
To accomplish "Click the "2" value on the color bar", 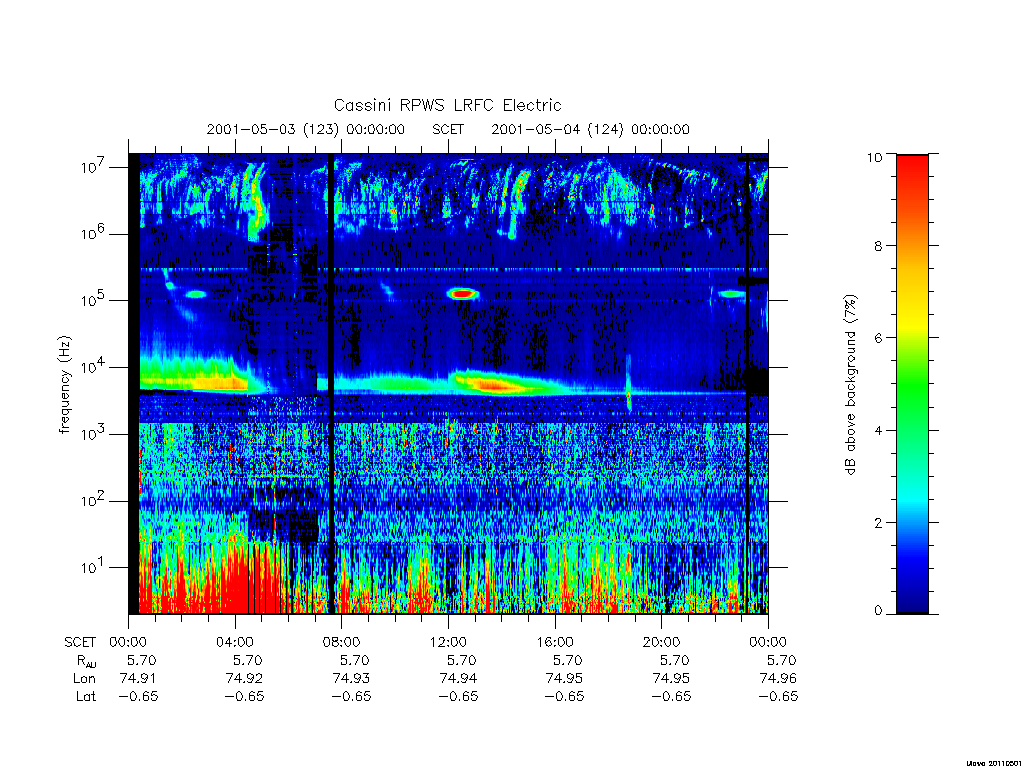I will tap(878, 522).
